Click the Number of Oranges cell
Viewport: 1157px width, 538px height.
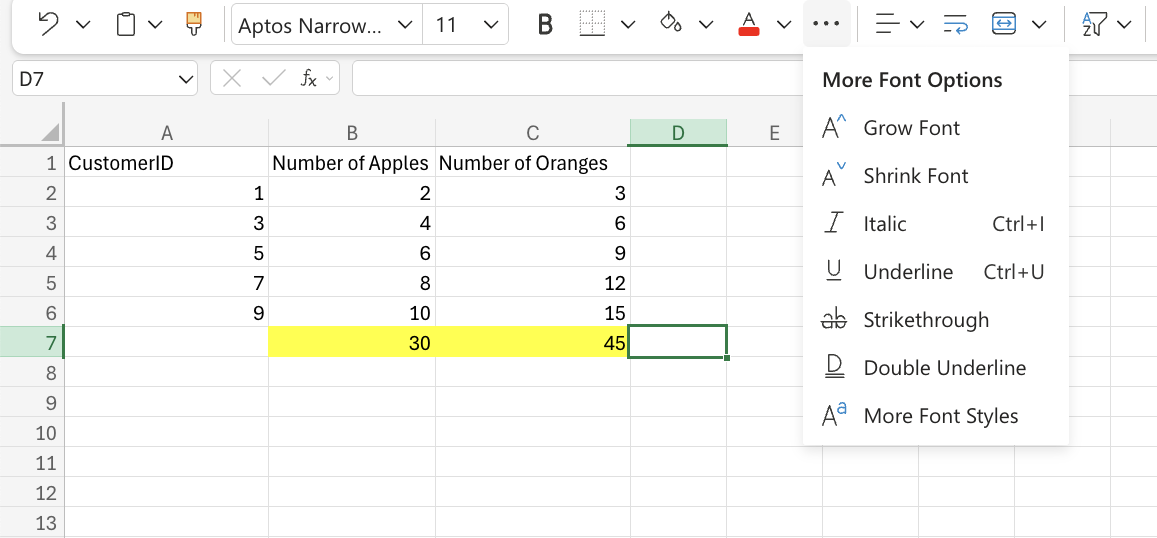533,162
